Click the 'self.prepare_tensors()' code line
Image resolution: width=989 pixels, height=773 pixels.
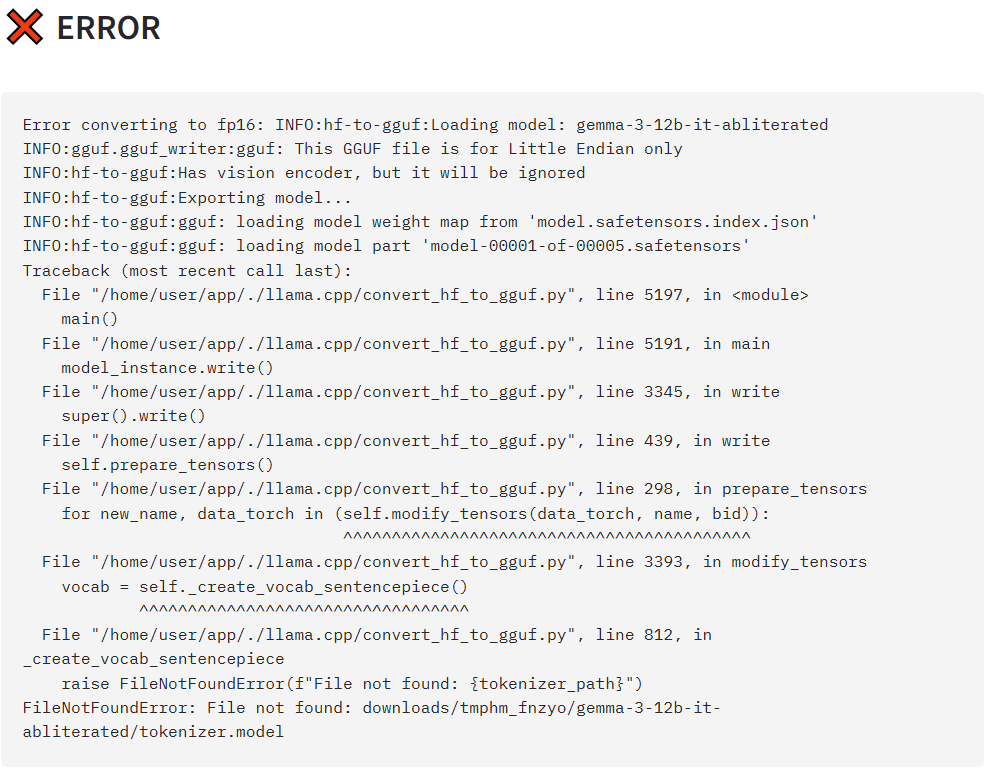point(167,465)
